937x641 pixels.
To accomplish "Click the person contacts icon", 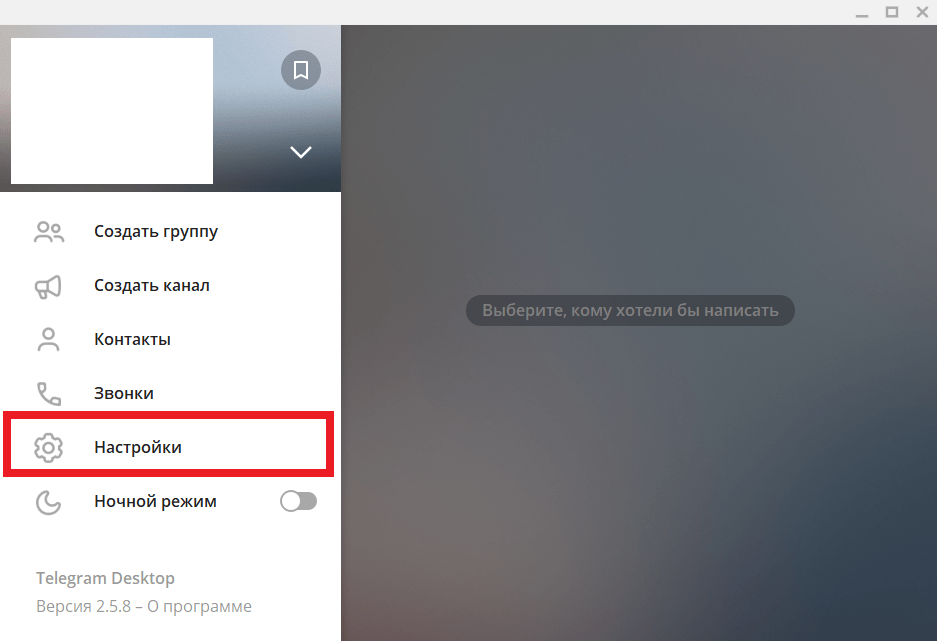I will [x=48, y=339].
